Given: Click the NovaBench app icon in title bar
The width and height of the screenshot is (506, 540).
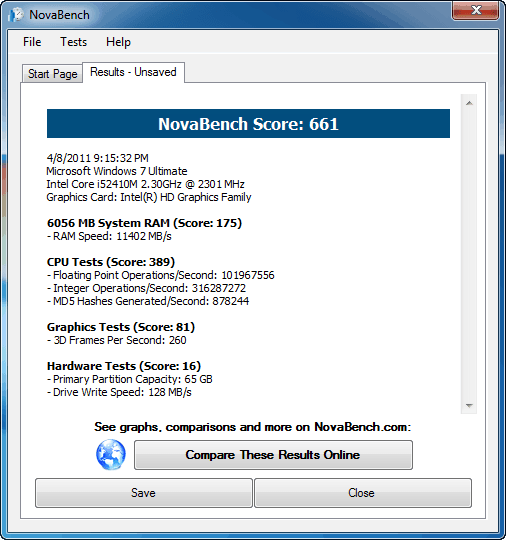Looking at the screenshot, I should tap(16, 15).
